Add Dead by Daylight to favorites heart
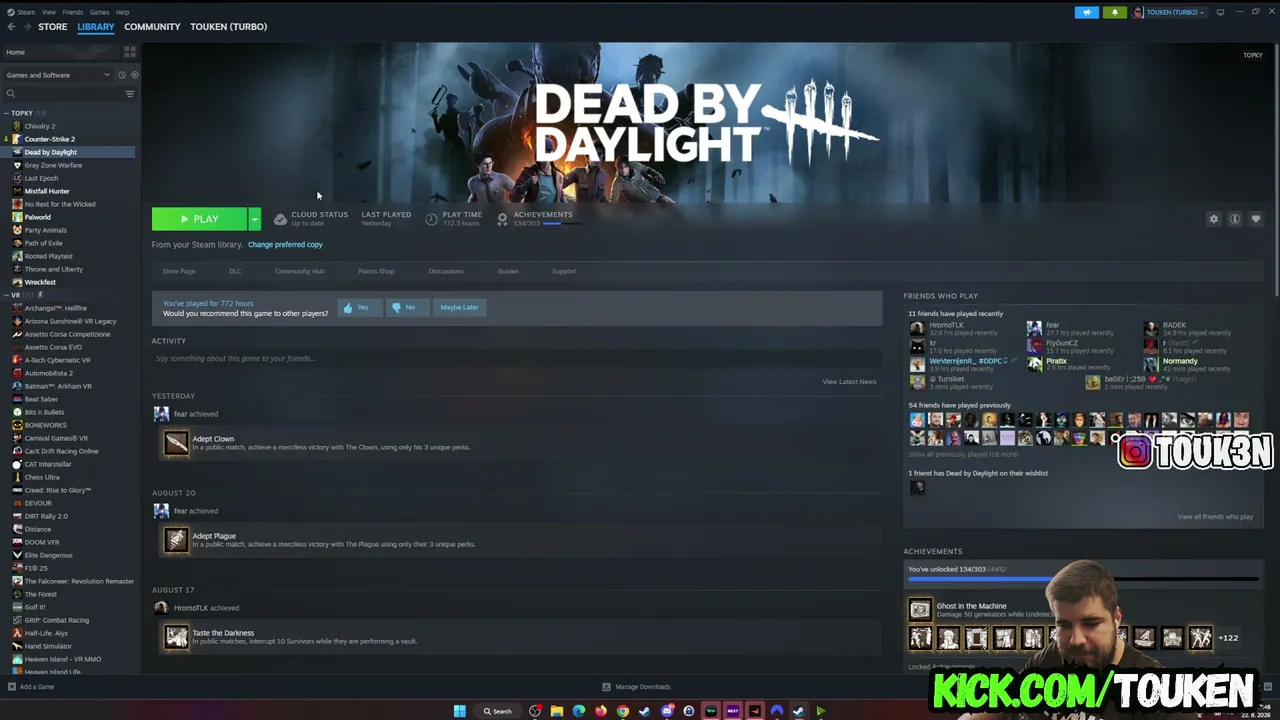1280x720 pixels. tap(1256, 219)
